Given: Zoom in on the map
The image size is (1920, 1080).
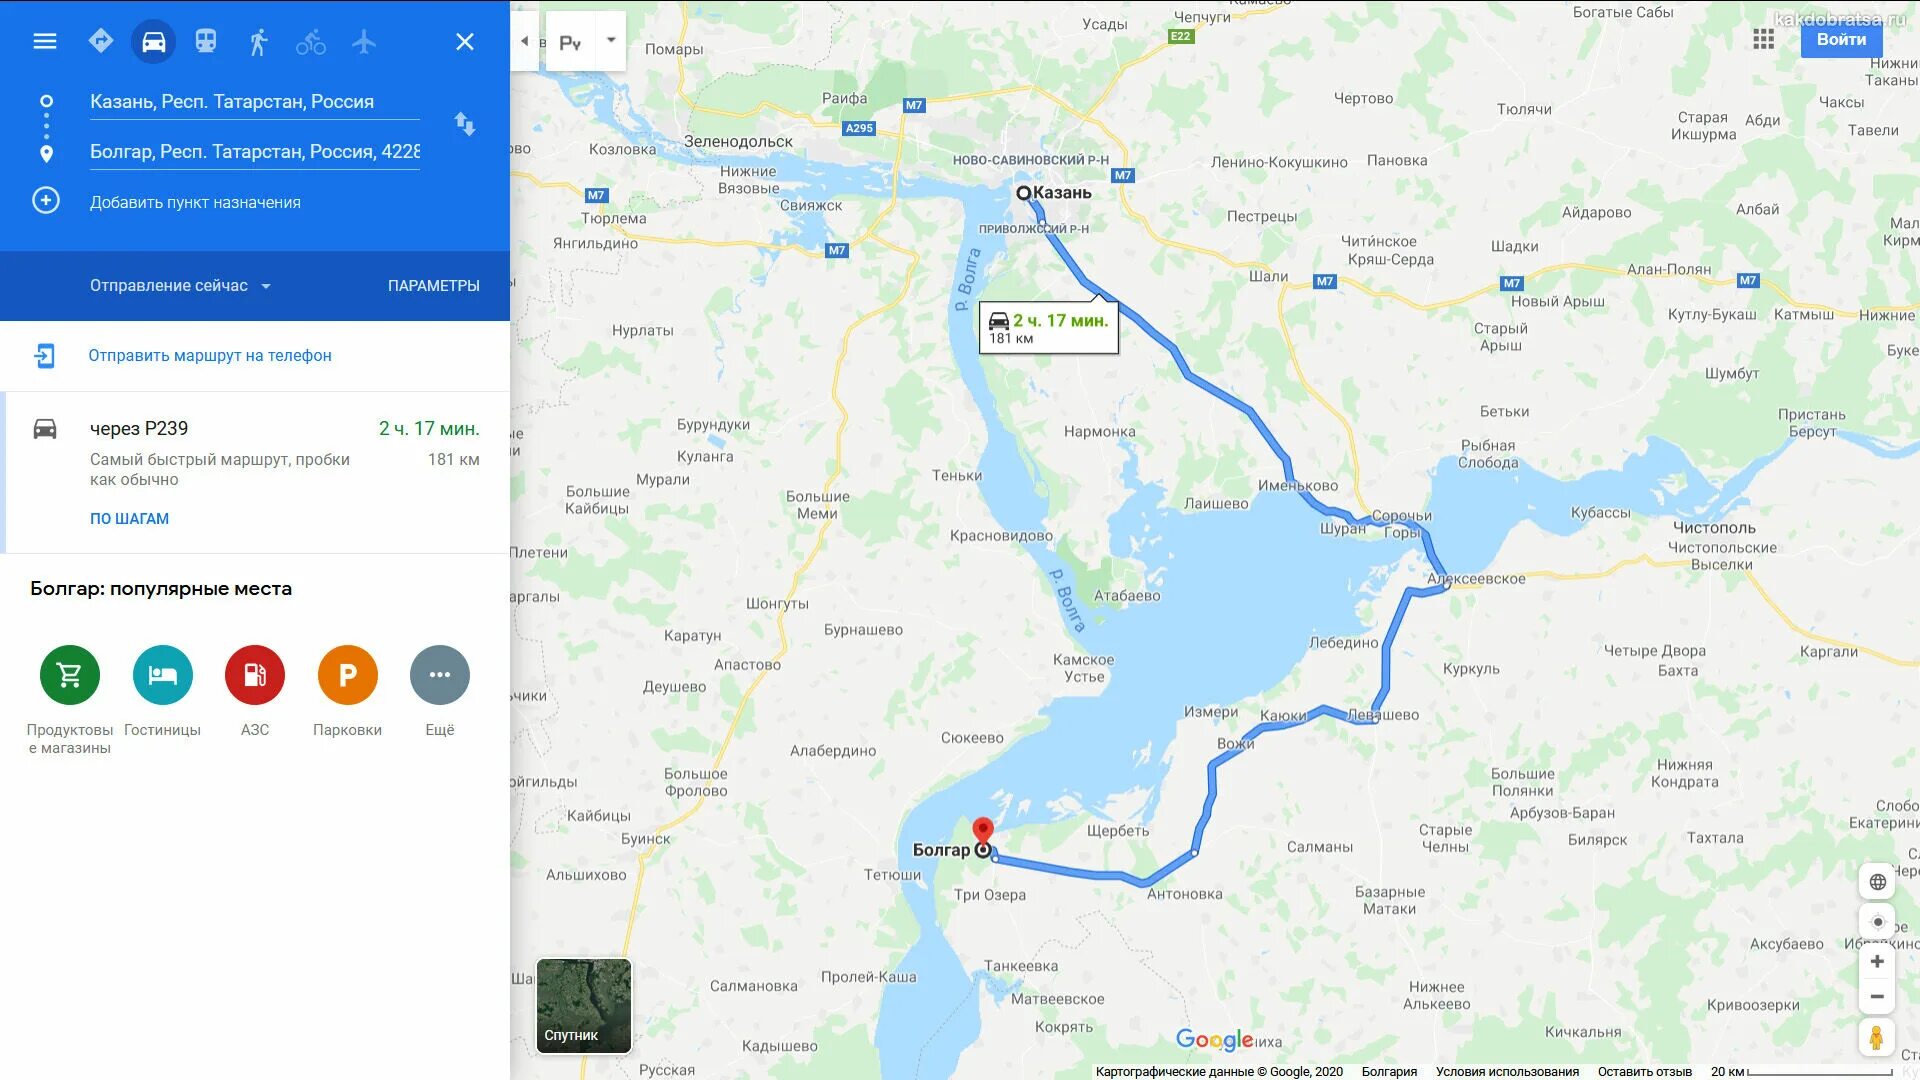Looking at the screenshot, I should click(x=1877, y=962).
